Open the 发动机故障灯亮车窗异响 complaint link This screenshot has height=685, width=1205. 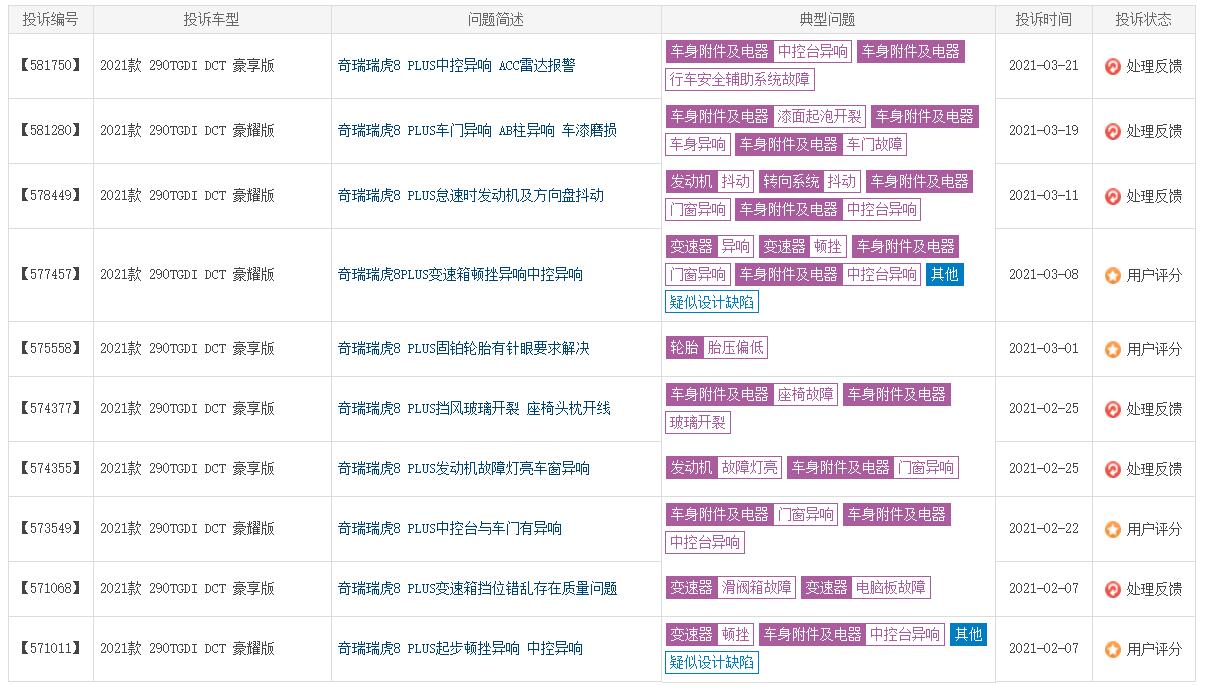coord(463,468)
